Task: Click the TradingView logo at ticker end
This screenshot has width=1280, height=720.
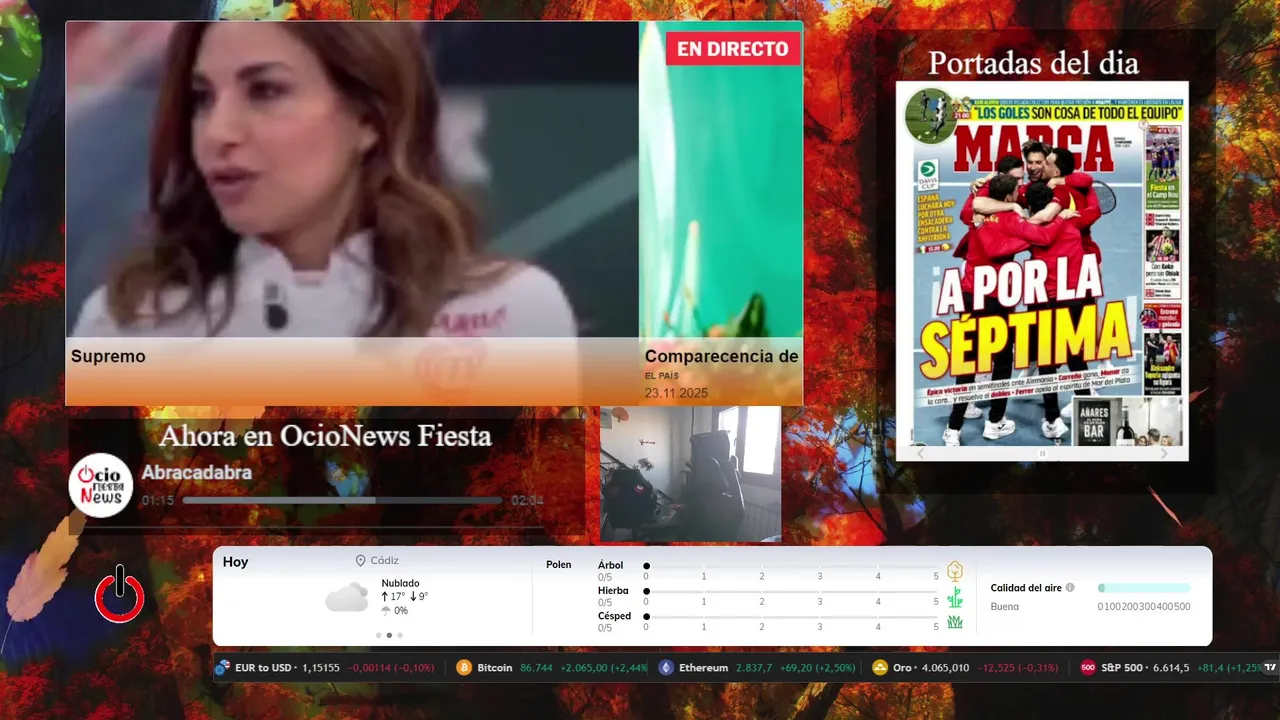Action: [1270, 668]
